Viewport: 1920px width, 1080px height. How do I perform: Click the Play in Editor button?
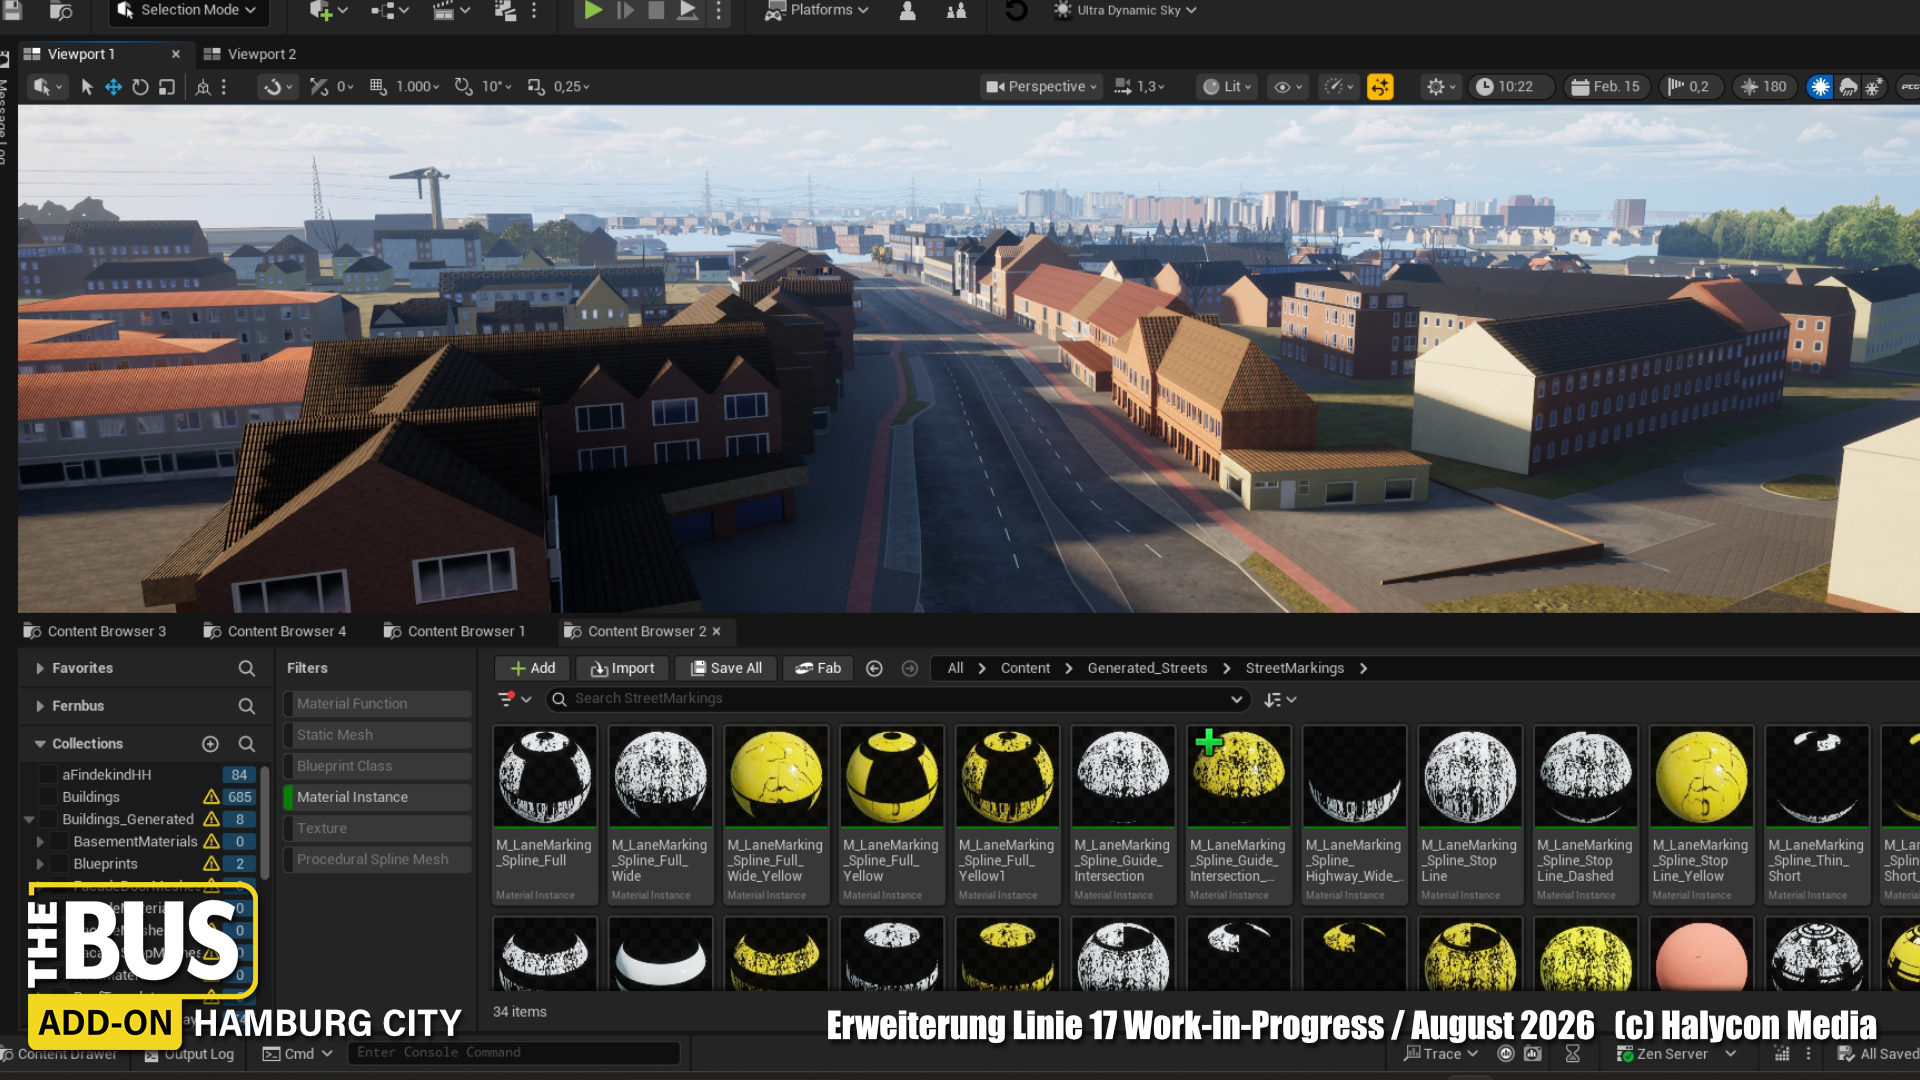pos(593,10)
